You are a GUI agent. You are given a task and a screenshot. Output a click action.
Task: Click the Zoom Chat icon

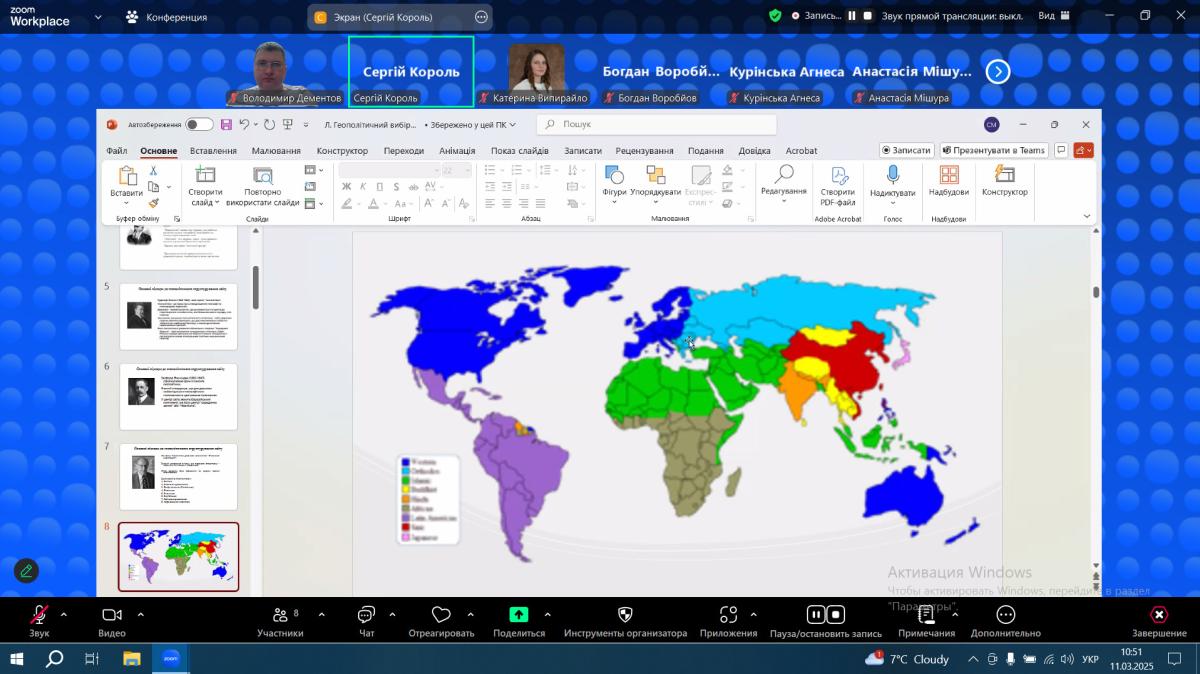click(x=366, y=615)
